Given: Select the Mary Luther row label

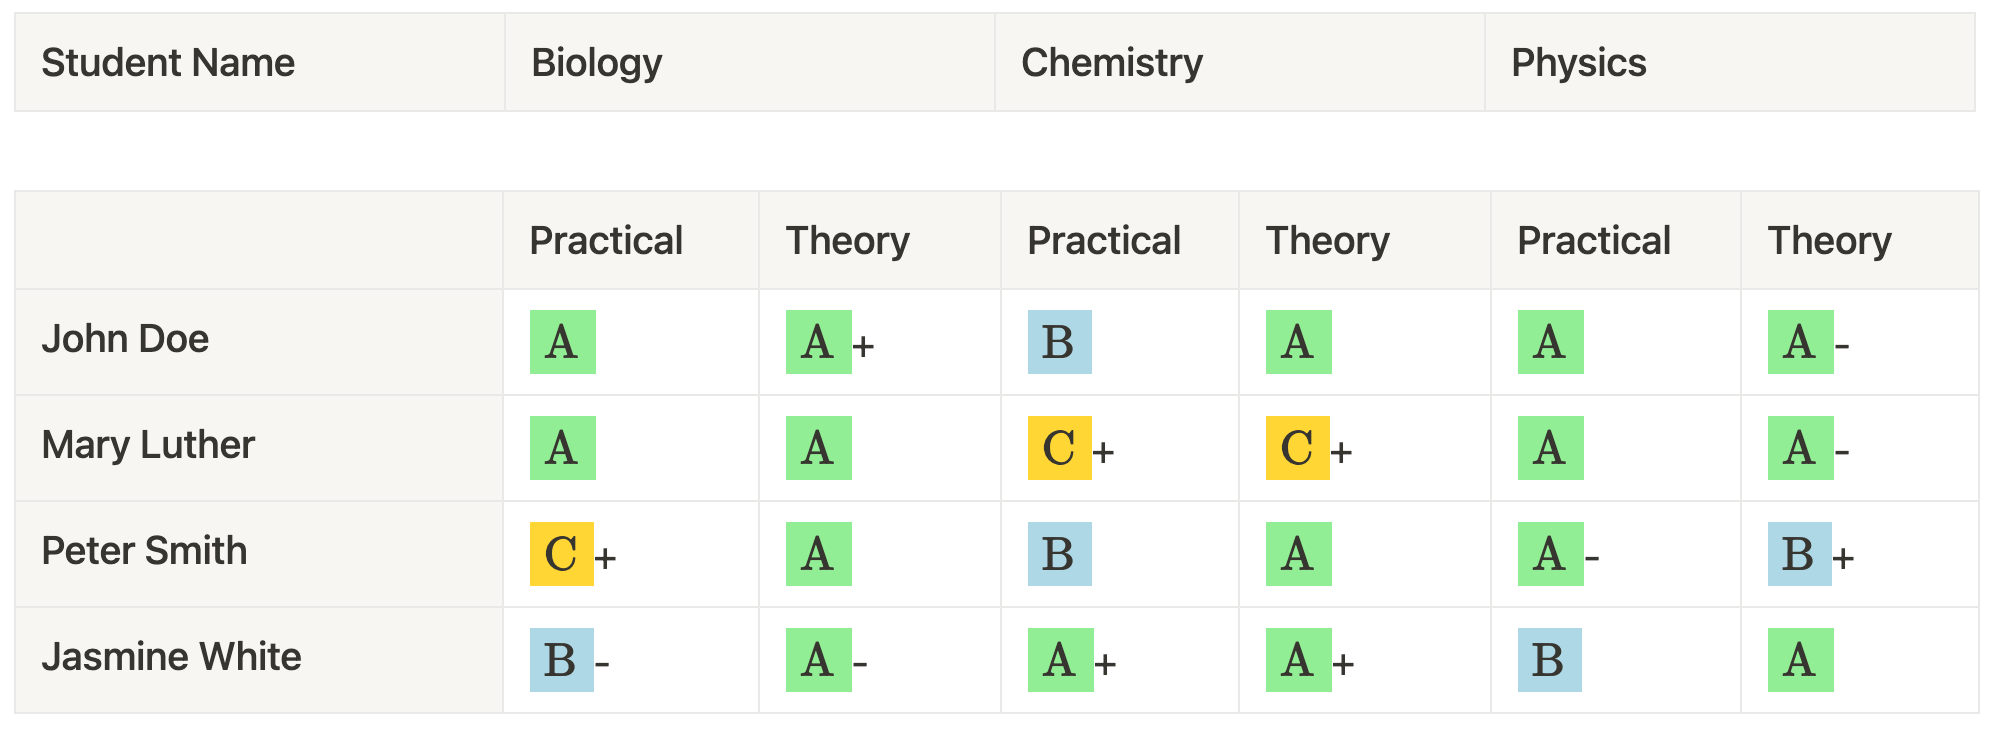Looking at the screenshot, I should (148, 445).
